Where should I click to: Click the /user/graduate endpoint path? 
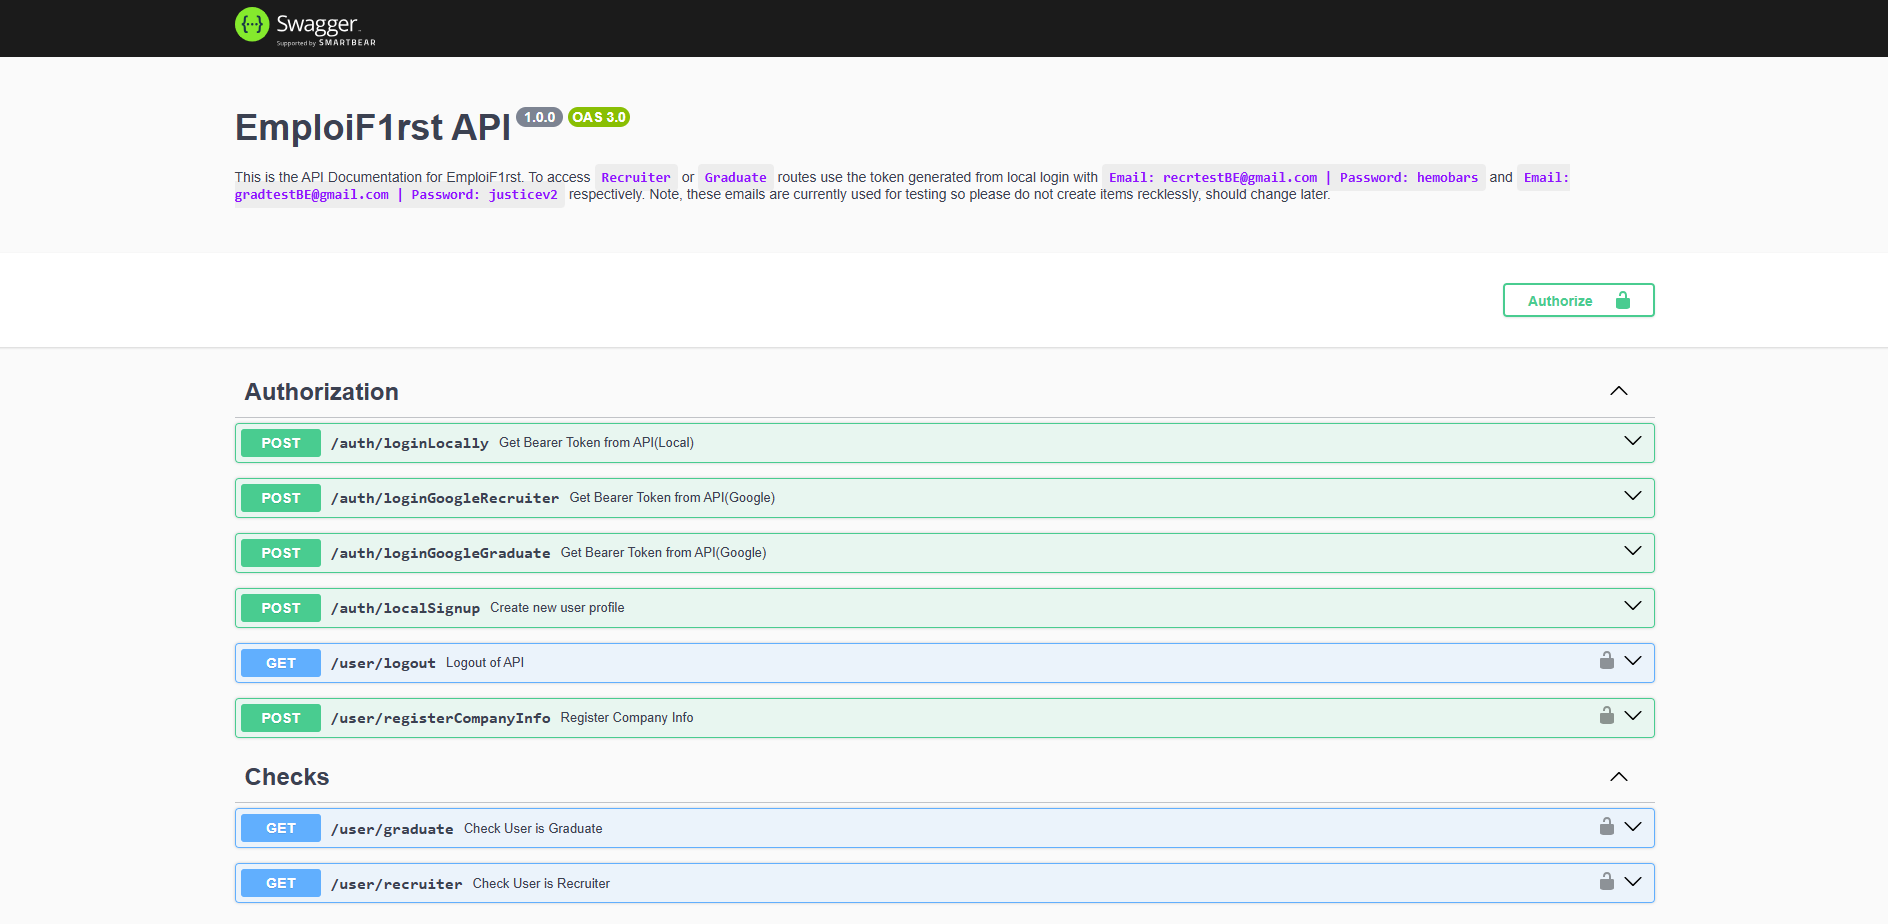(392, 829)
